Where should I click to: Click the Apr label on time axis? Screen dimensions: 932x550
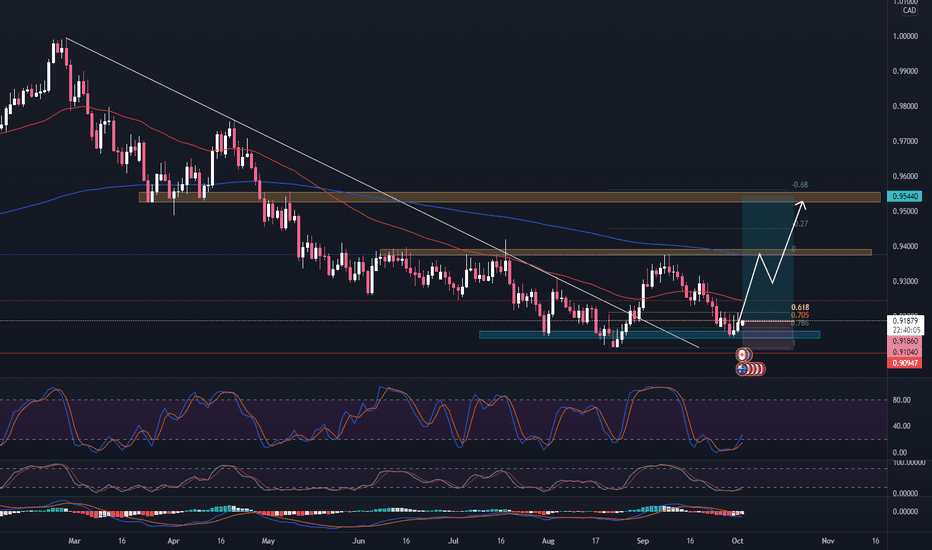[173, 541]
